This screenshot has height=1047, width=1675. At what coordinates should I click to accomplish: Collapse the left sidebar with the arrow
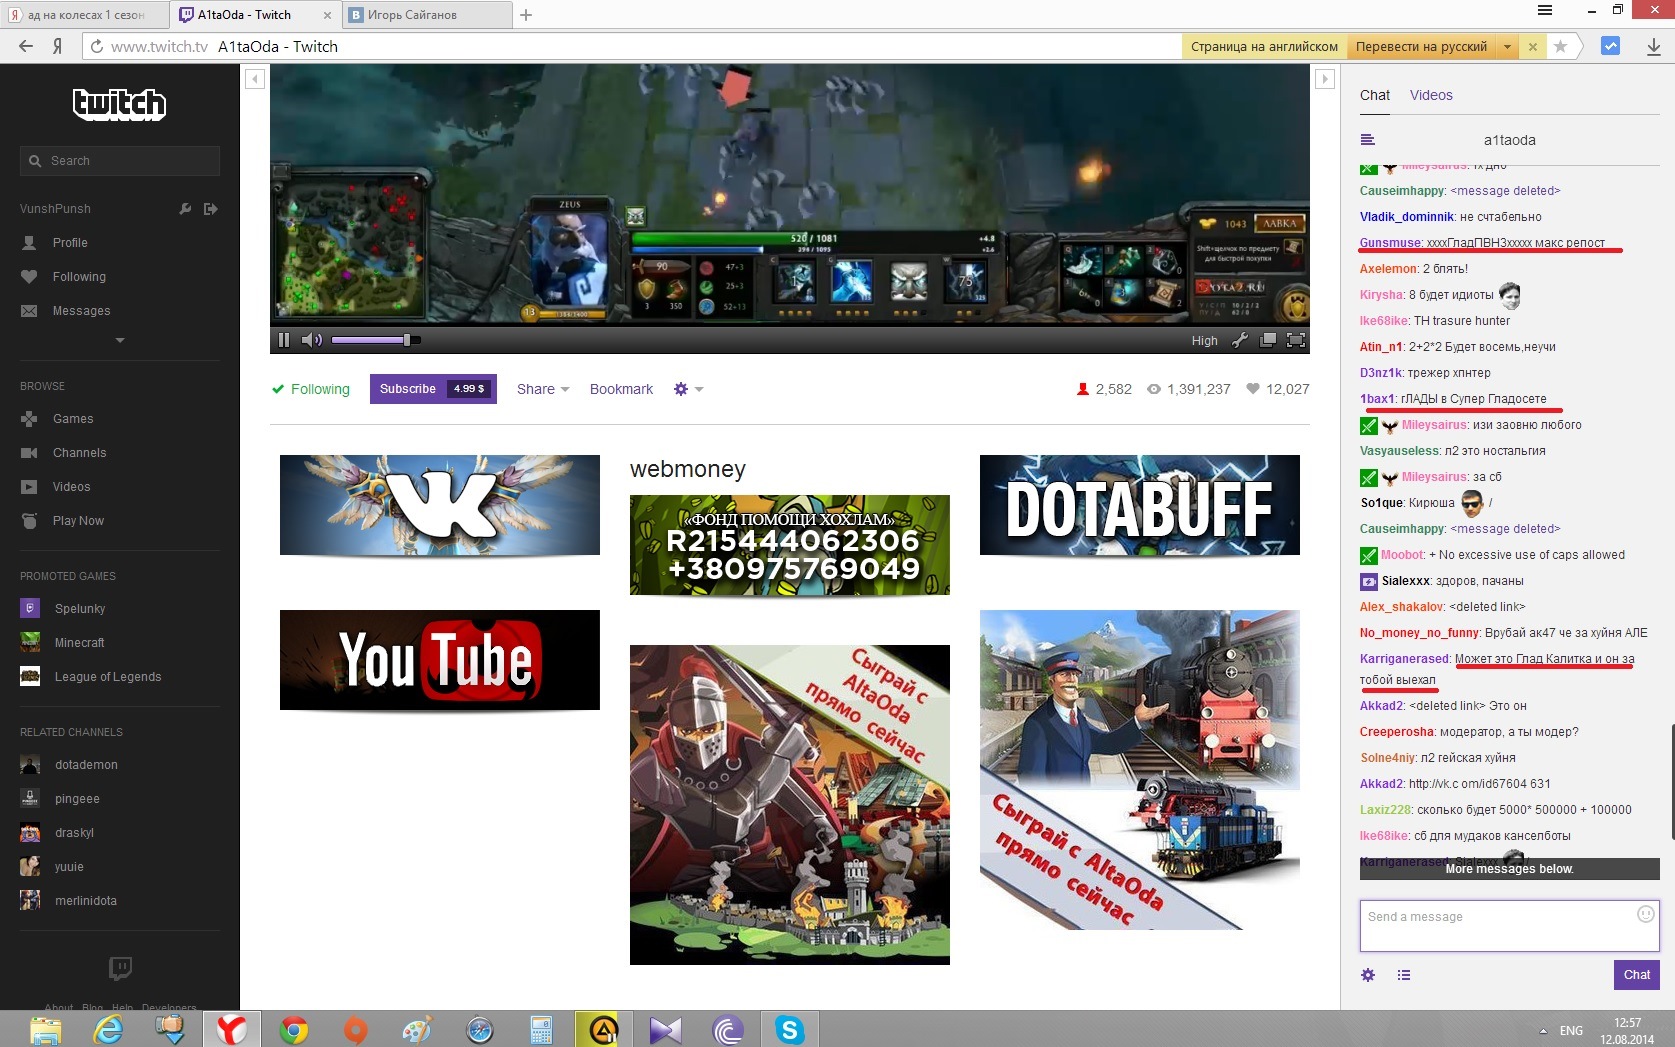[x=255, y=79]
